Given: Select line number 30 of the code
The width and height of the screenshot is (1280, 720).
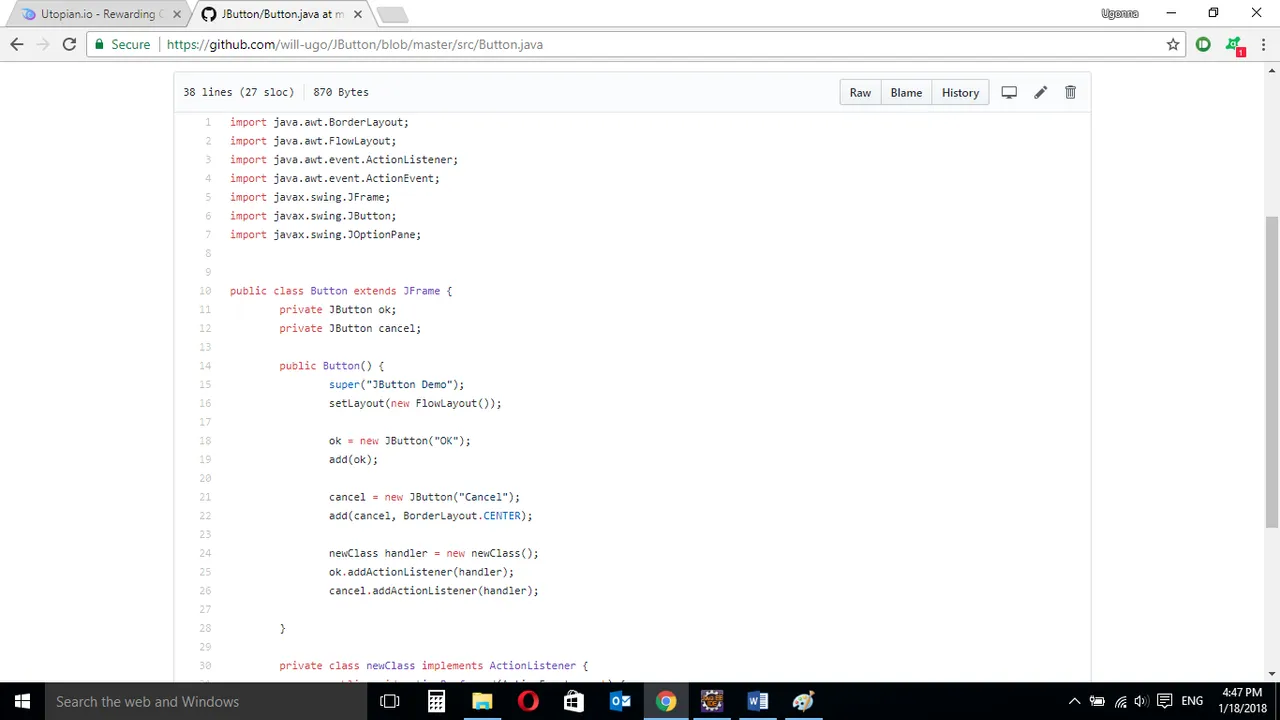Looking at the screenshot, I should 205,666.
